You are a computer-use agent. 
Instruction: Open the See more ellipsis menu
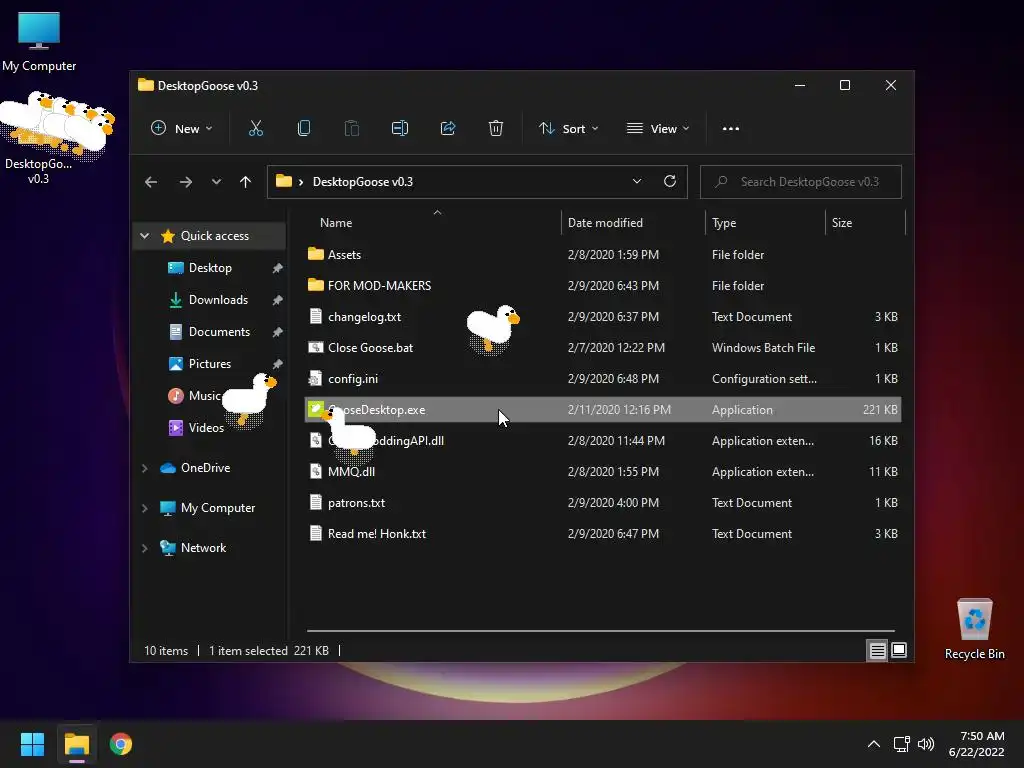pyautogui.click(x=731, y=129)
